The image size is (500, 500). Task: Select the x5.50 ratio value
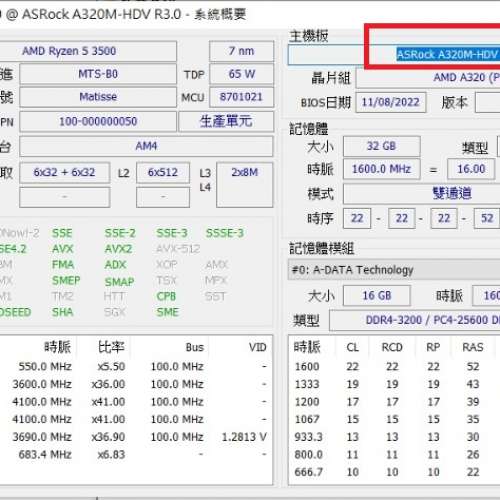click(111, 367)
